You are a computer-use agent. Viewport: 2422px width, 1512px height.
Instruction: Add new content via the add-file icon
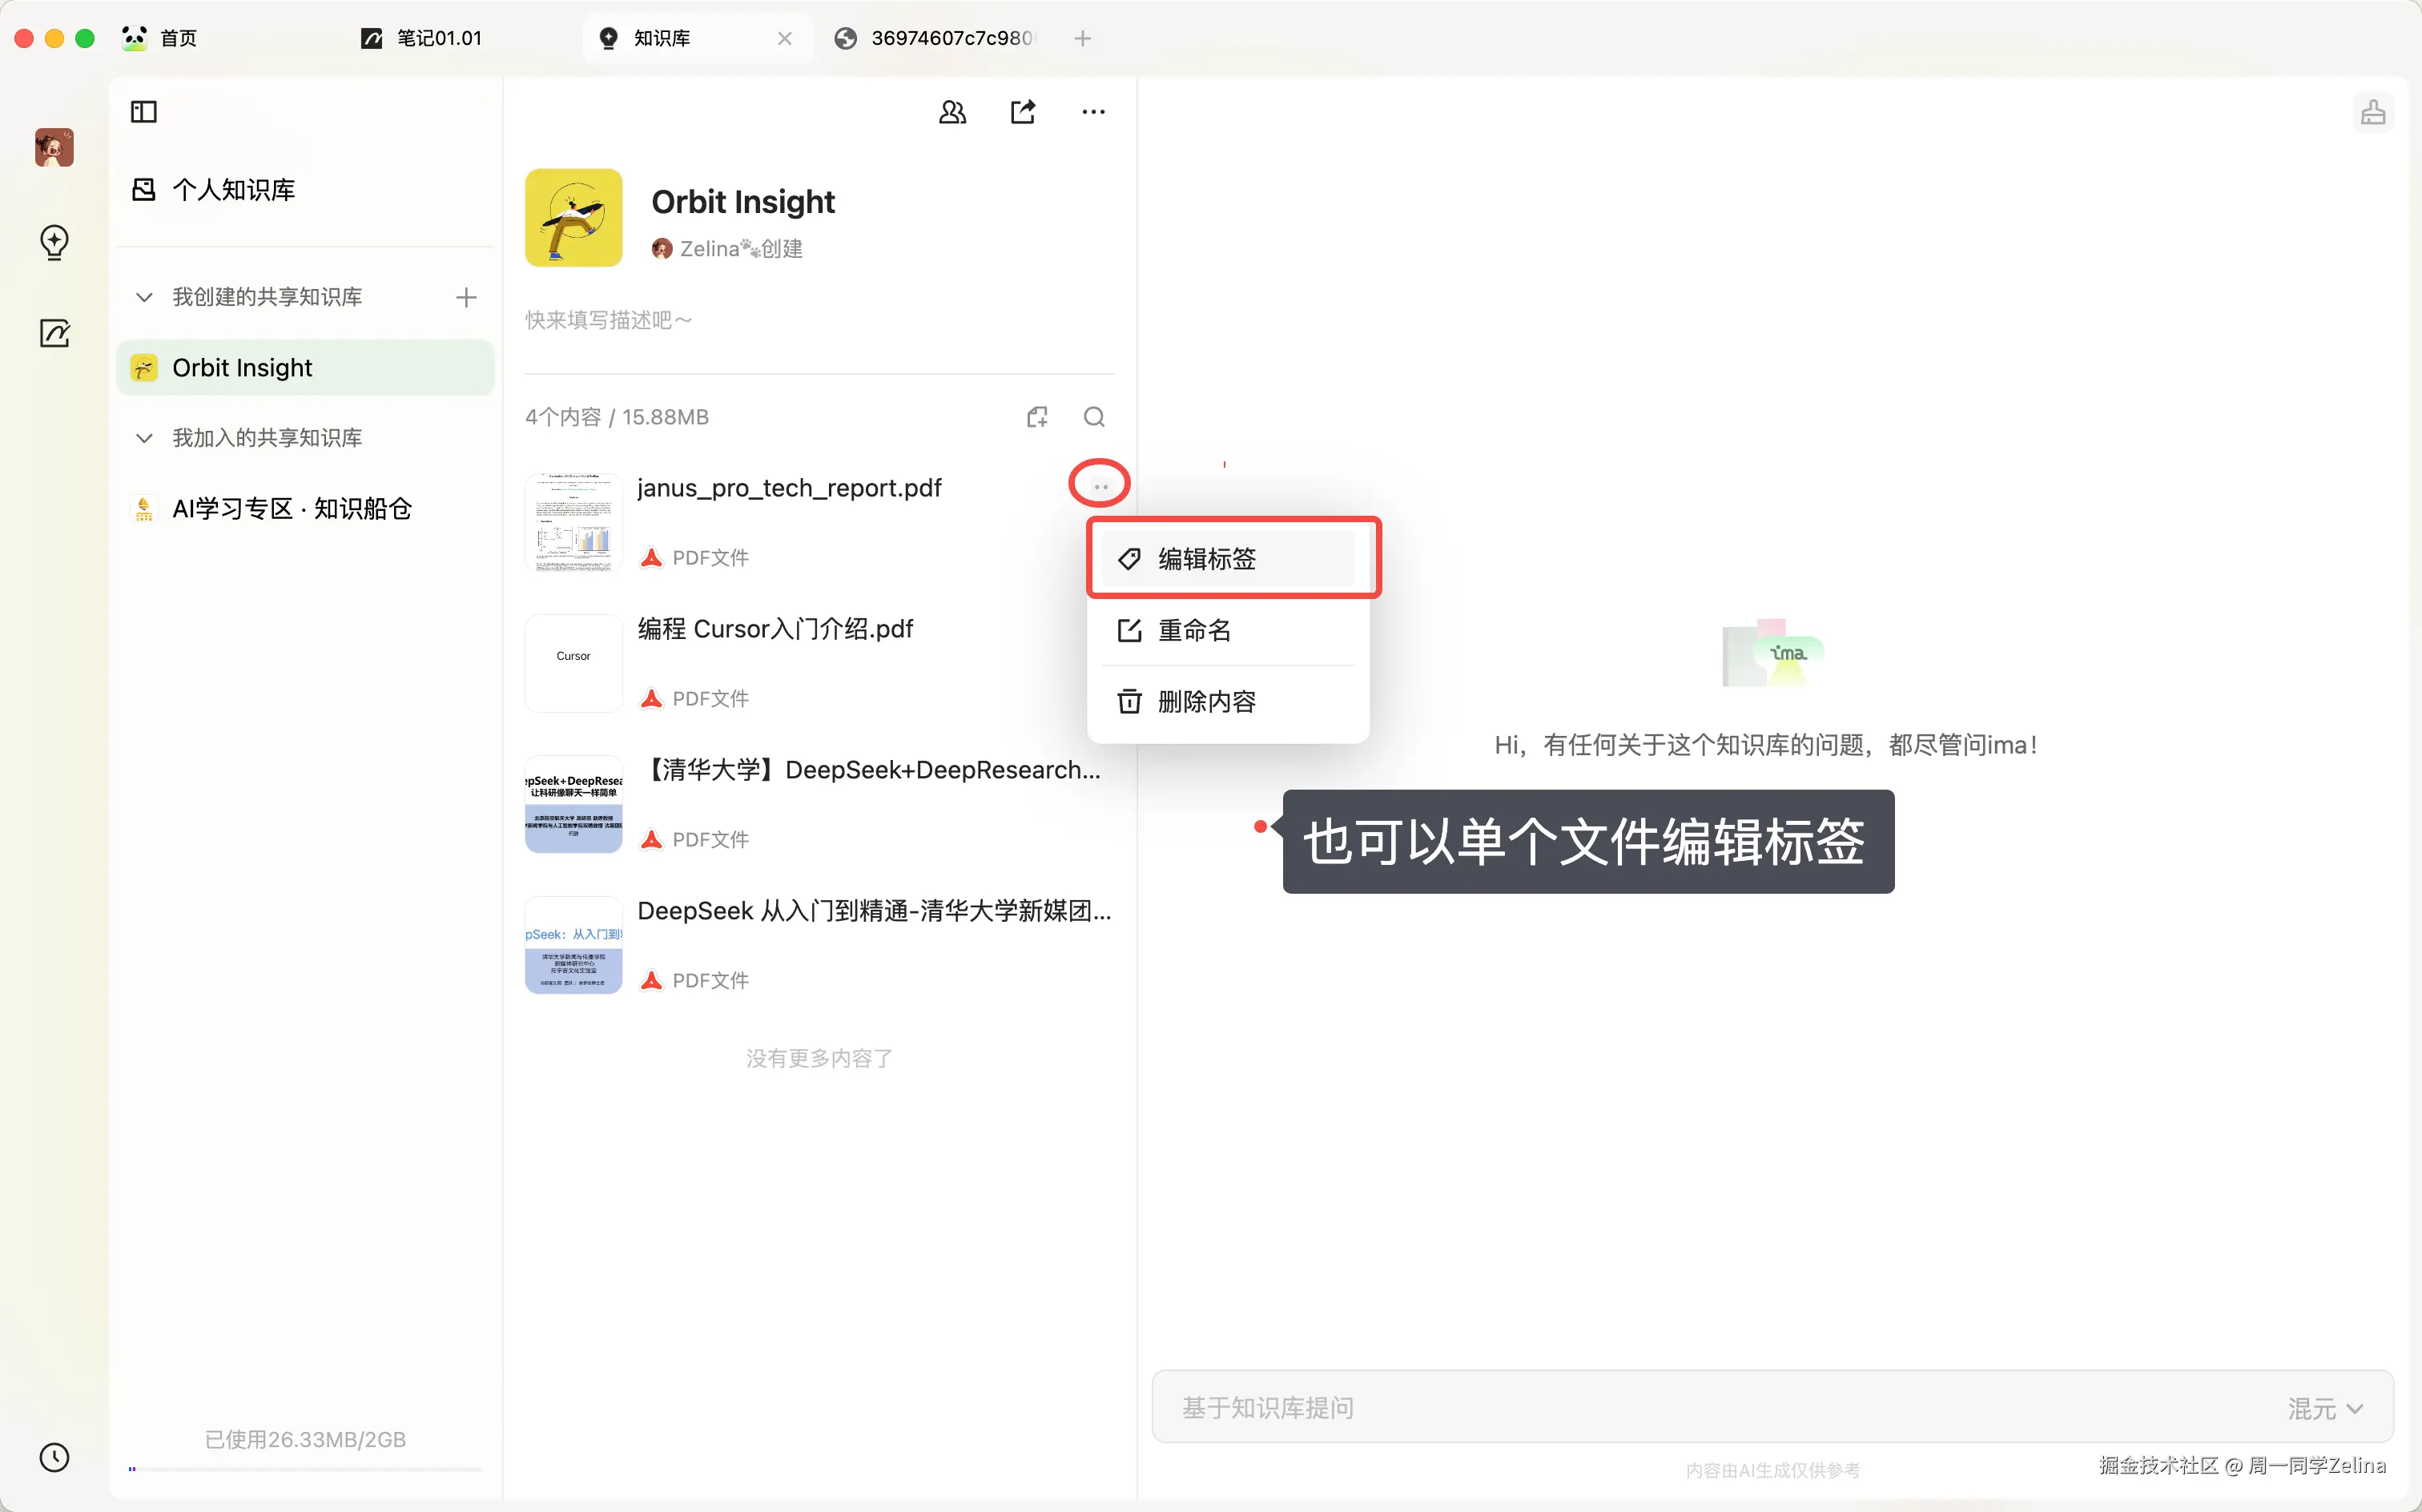pyautogui.click(x=1037, y=416)
